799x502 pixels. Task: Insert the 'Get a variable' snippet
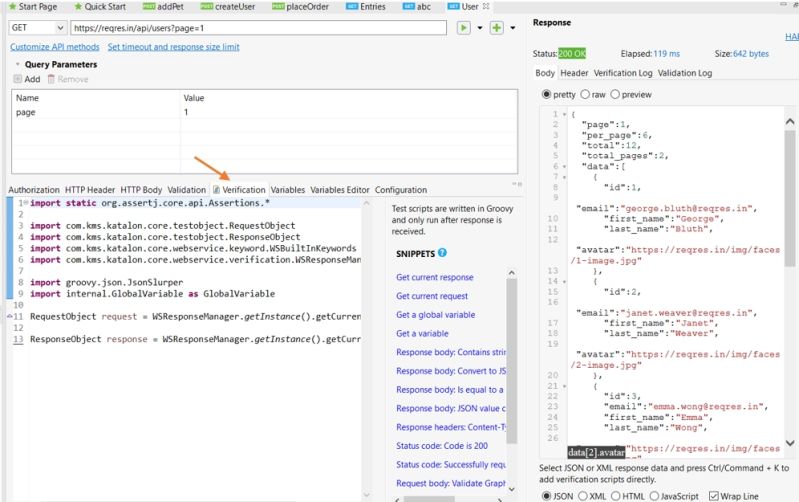click(x=422, y=334)
